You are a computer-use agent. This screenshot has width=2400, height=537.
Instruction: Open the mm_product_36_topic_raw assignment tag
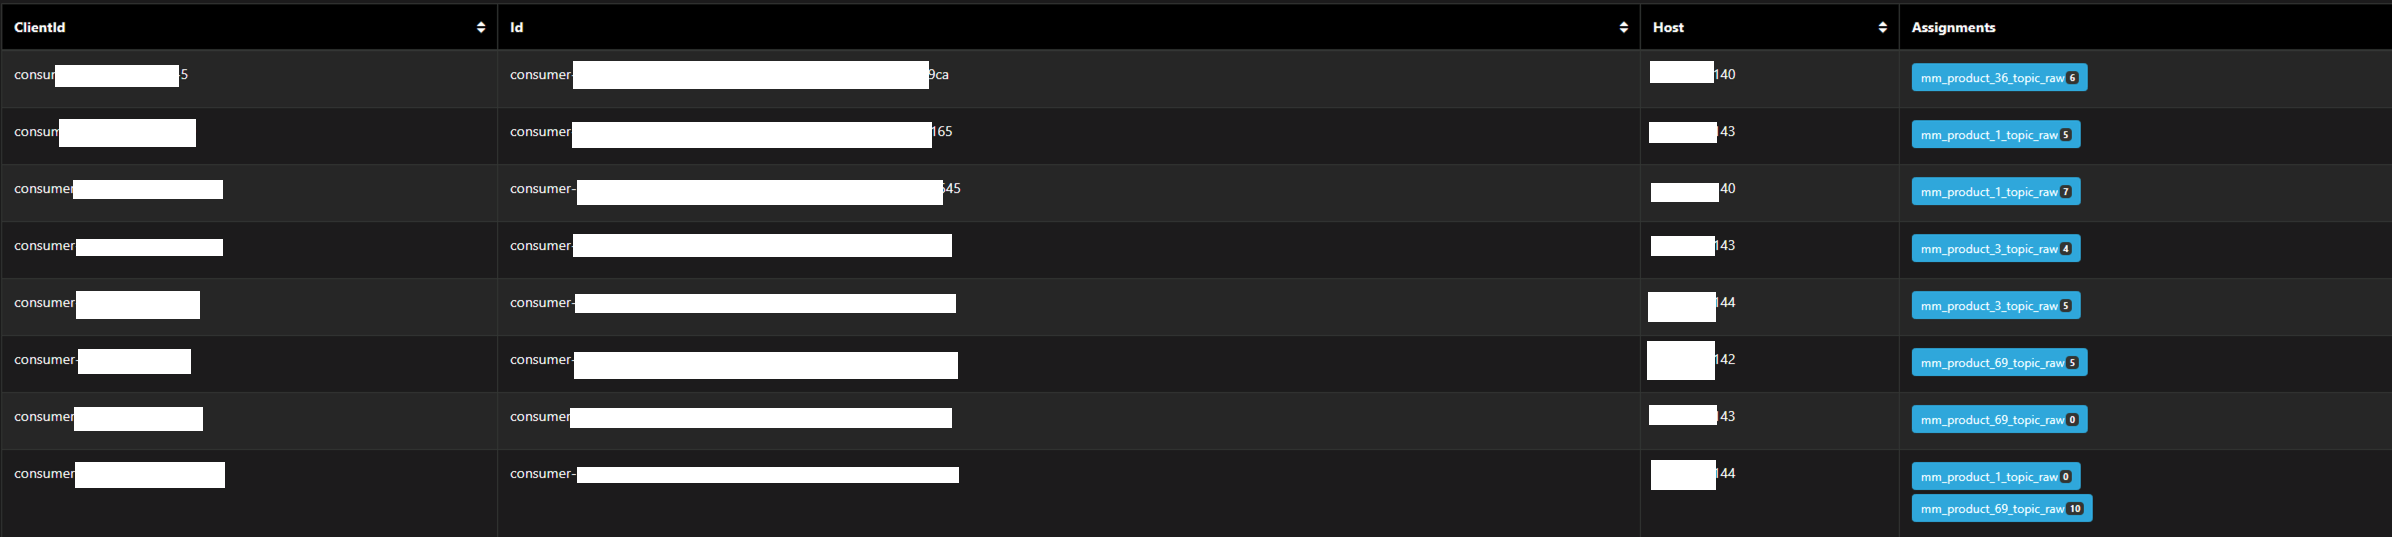pos(1999,78)
